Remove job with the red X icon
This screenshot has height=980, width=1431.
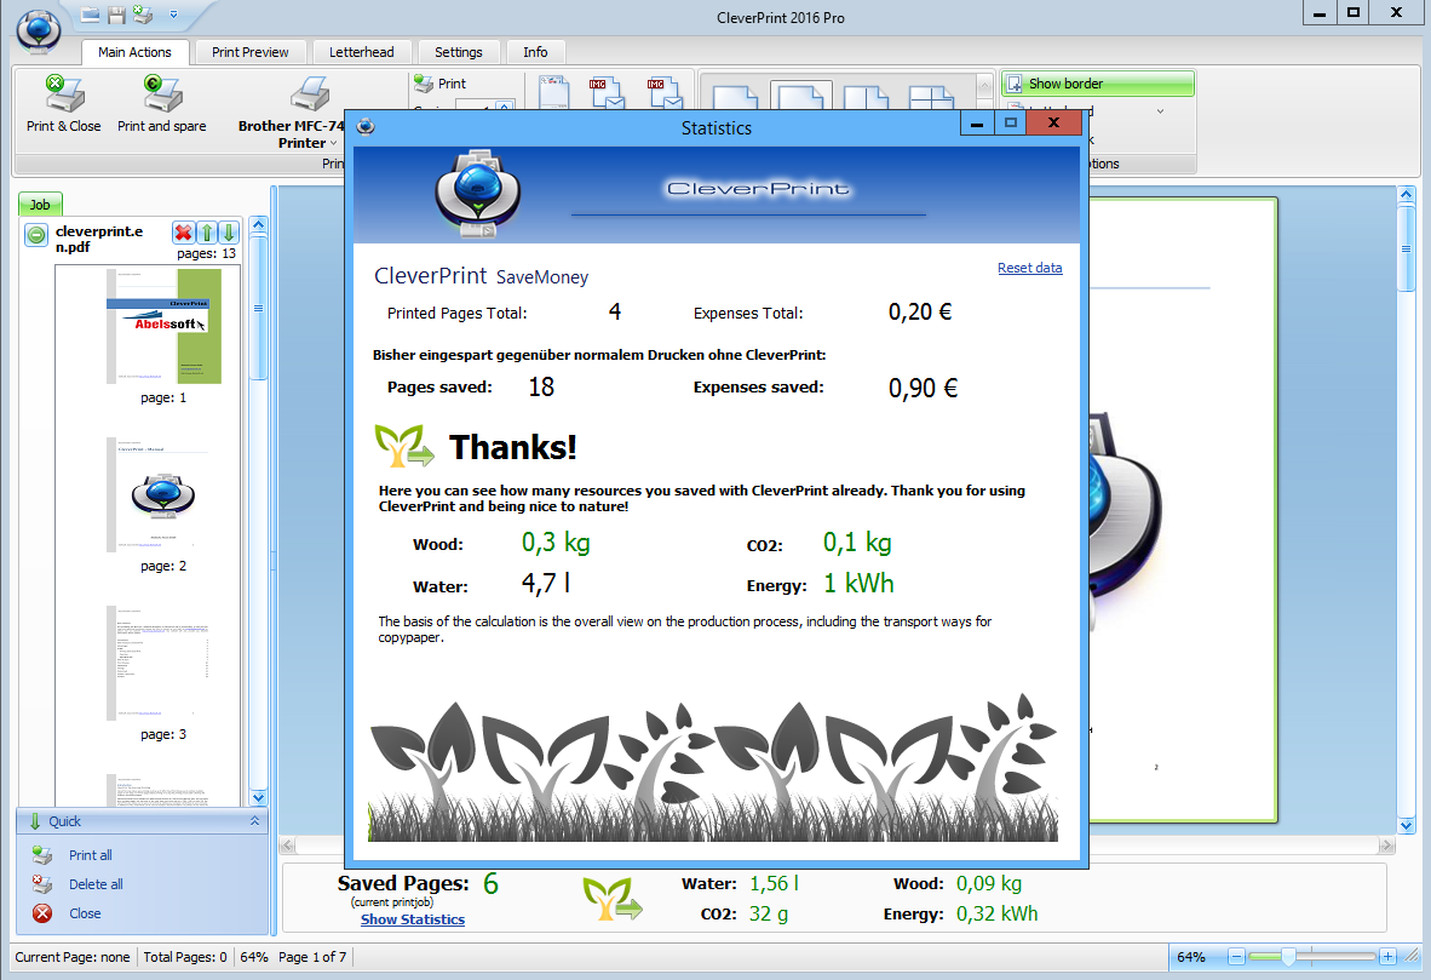183,233
